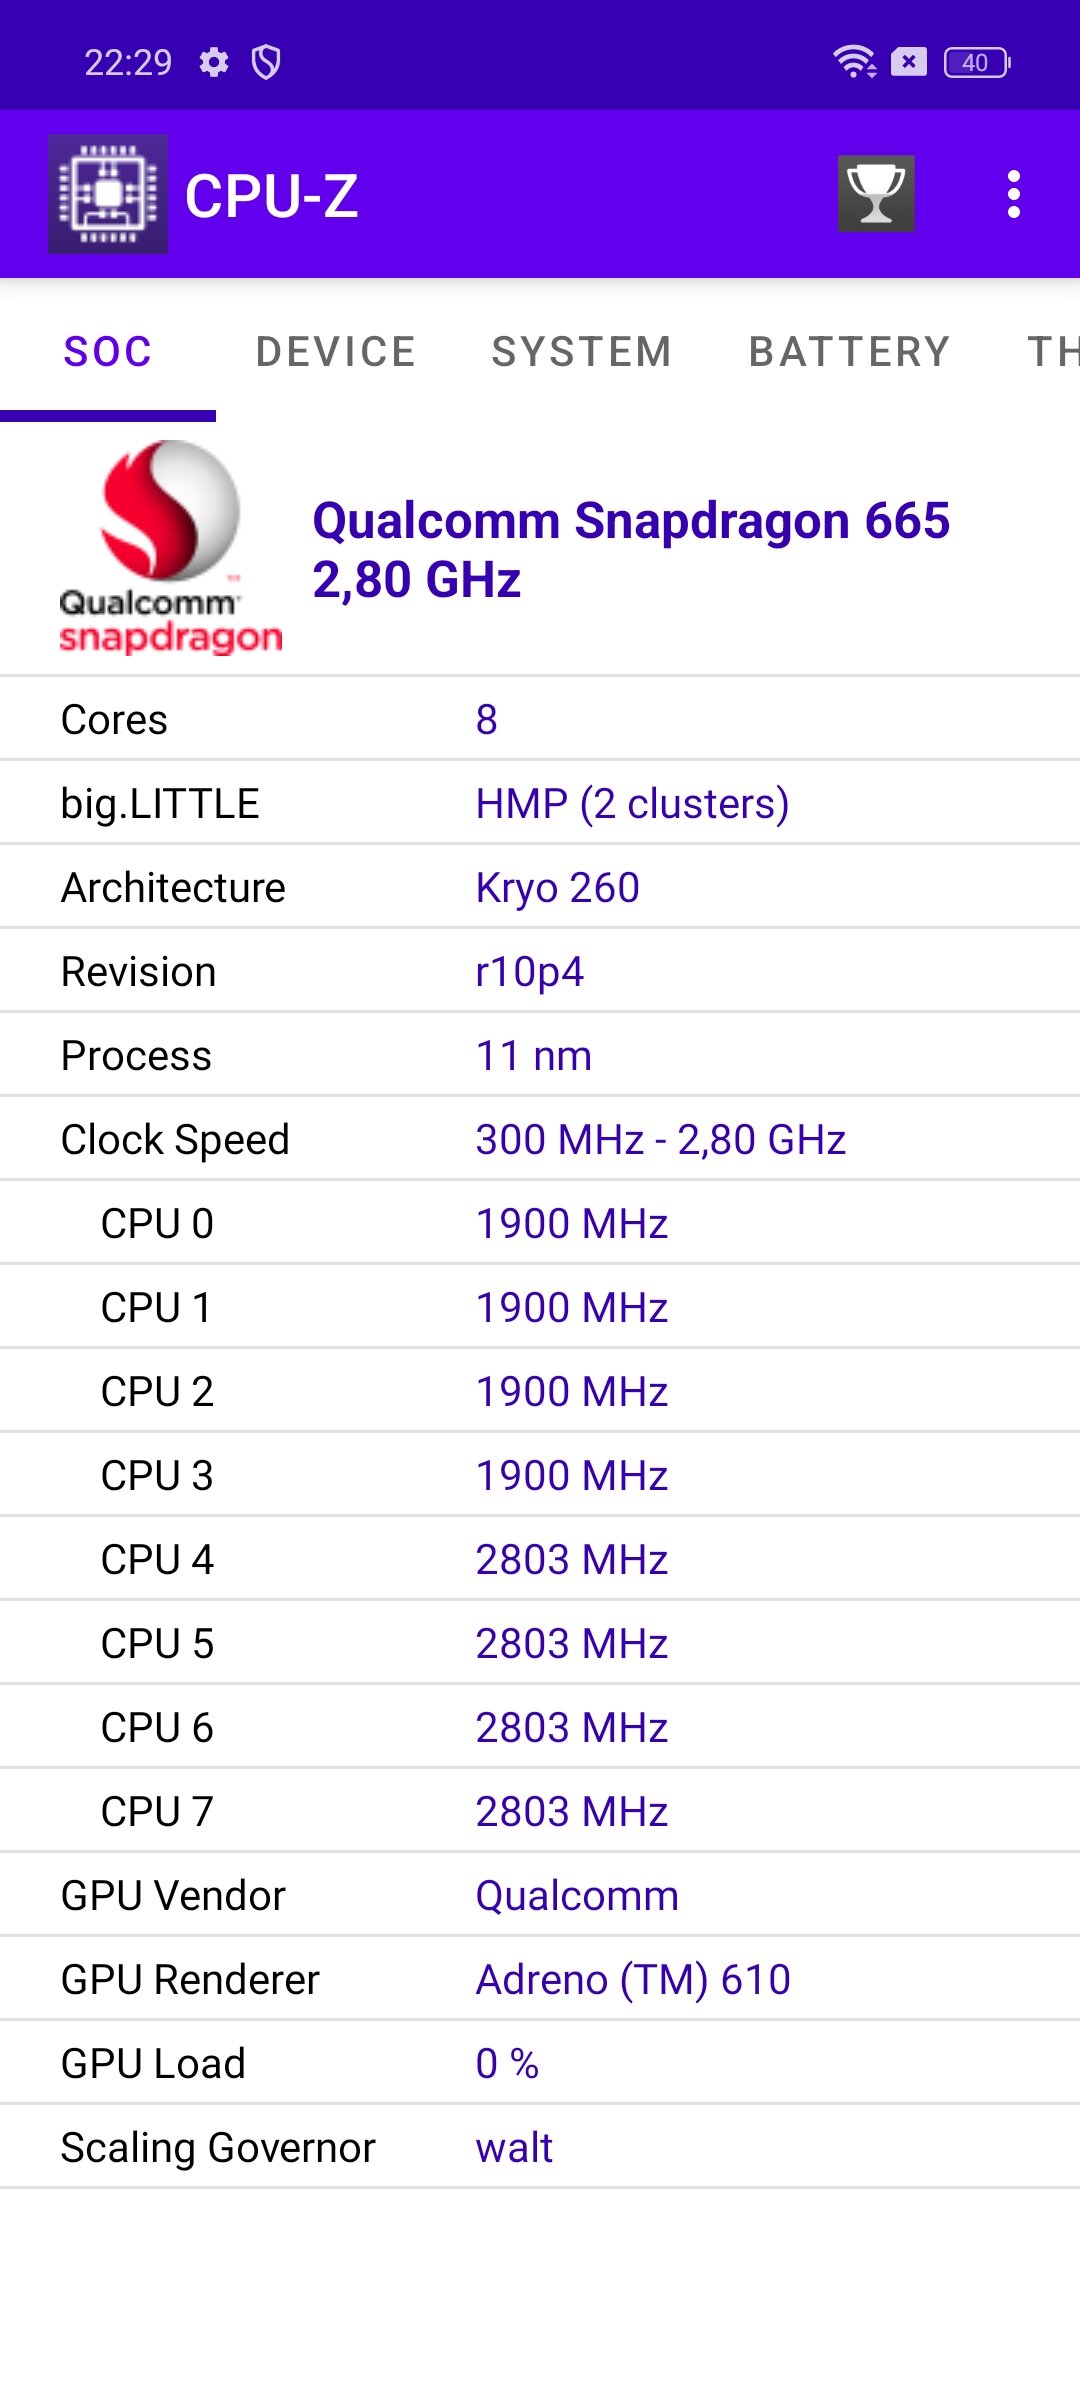The width and height of the screenshot is (1080, 2400).
Task: Tap the shield icon in status bar
Action: [x=266, y=62]
